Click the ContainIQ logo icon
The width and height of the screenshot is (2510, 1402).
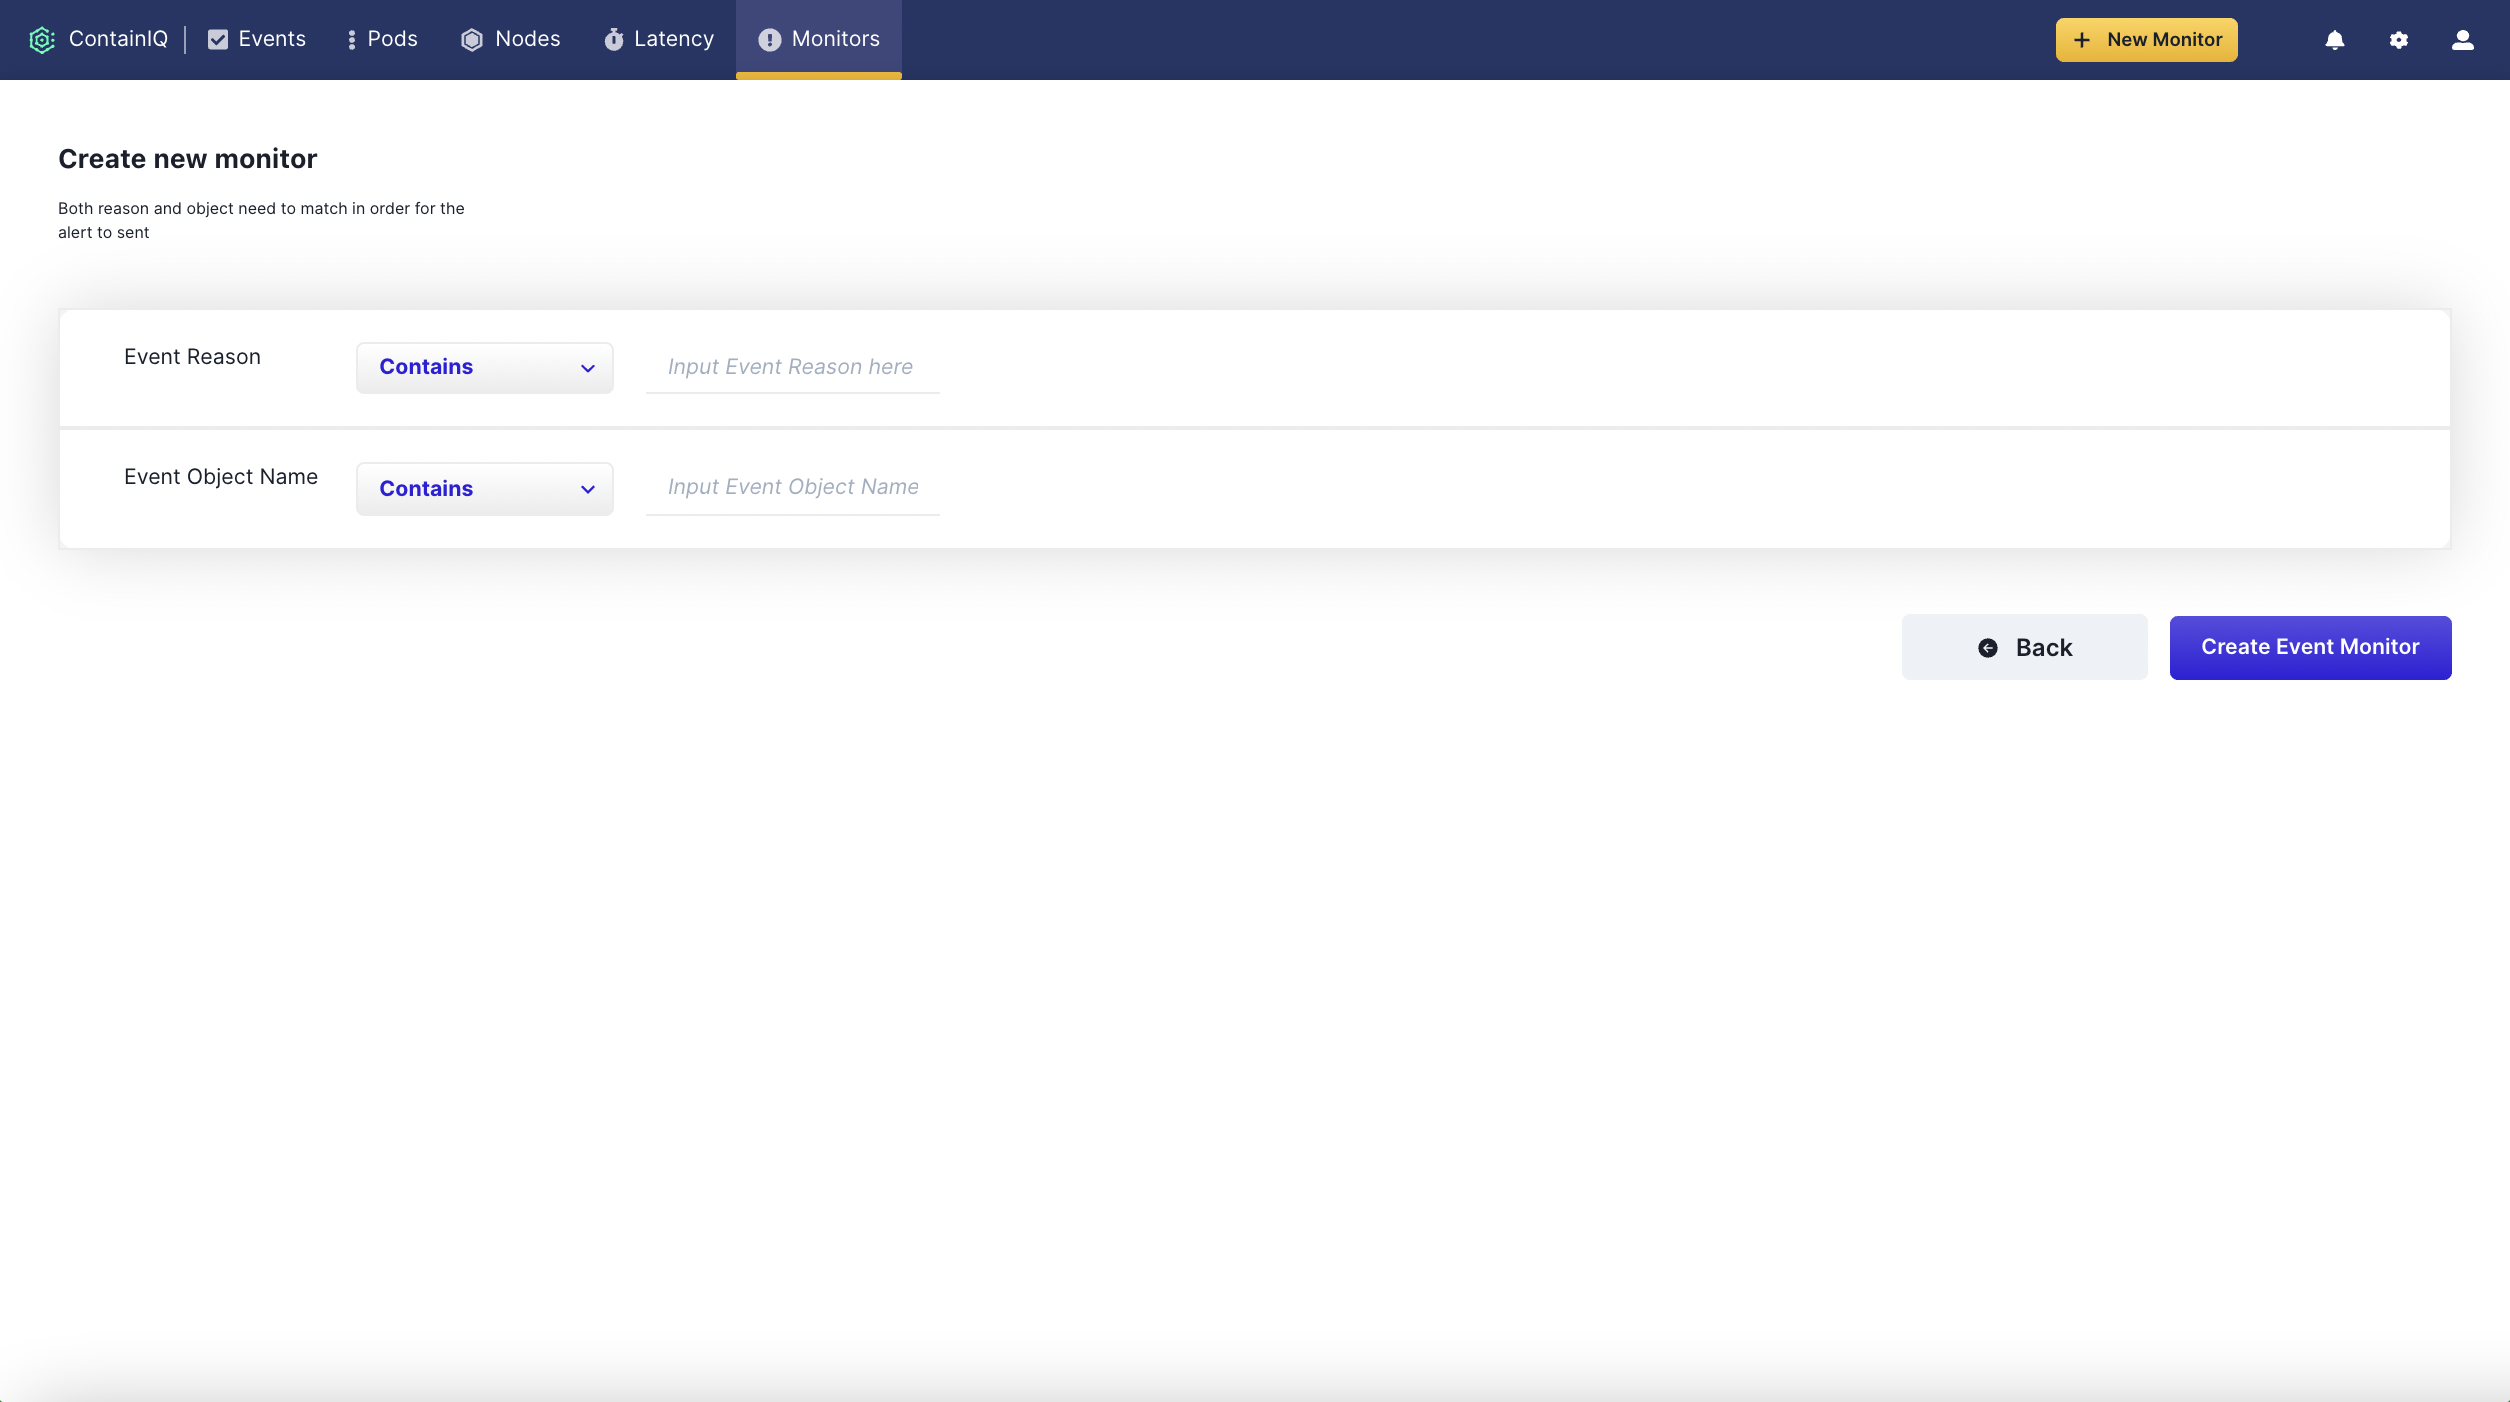[x=41, y=39]
